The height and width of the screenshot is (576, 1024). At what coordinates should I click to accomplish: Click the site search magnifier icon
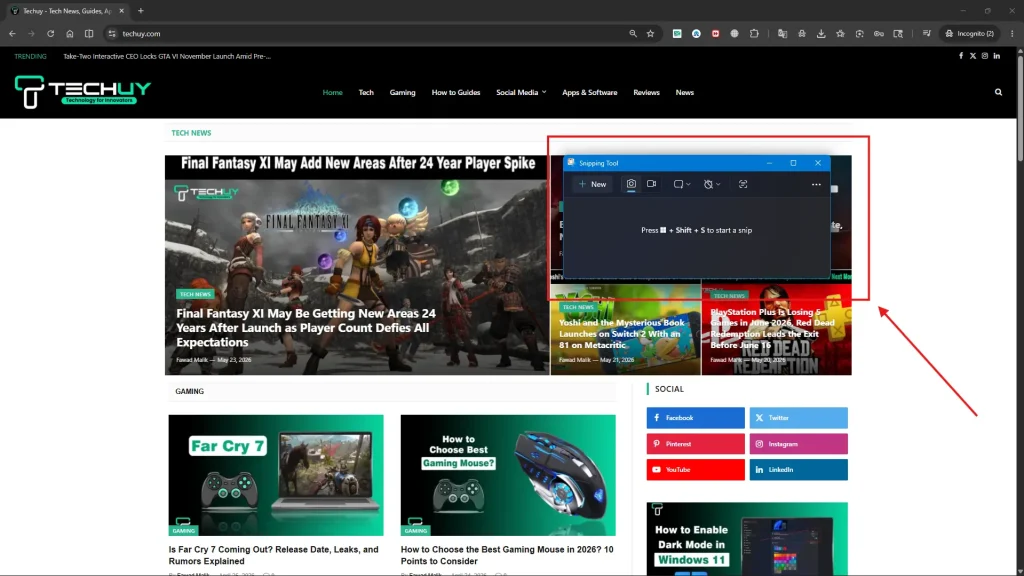point(998,93)
